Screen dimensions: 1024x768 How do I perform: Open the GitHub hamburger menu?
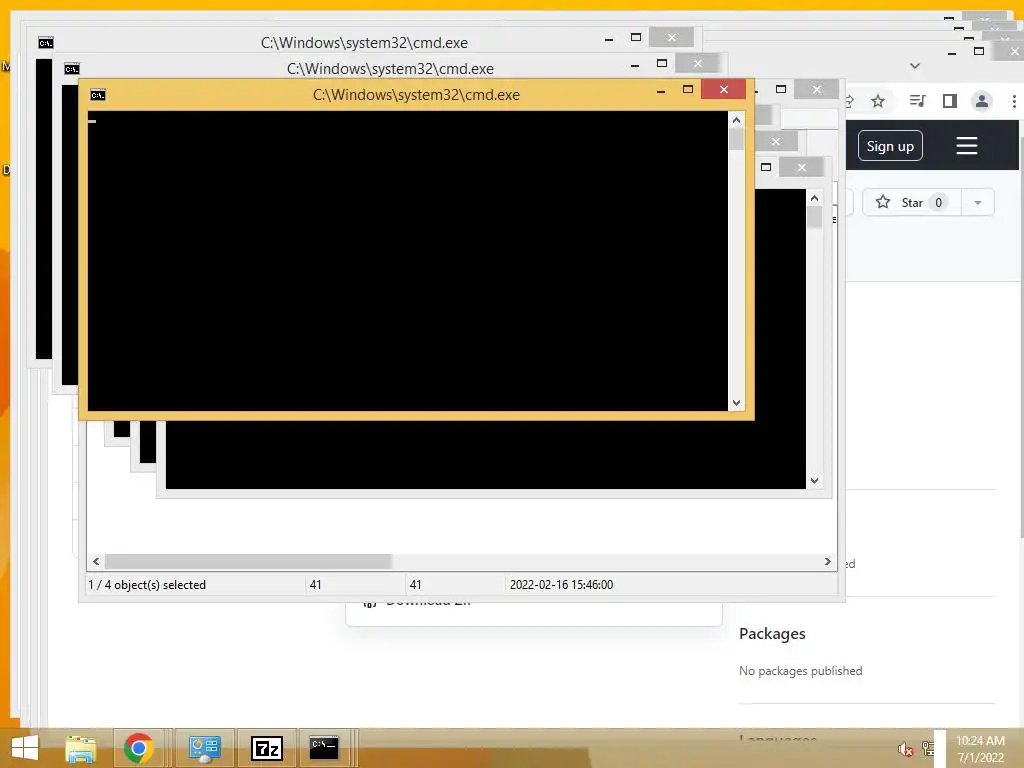tap(967, 146)
